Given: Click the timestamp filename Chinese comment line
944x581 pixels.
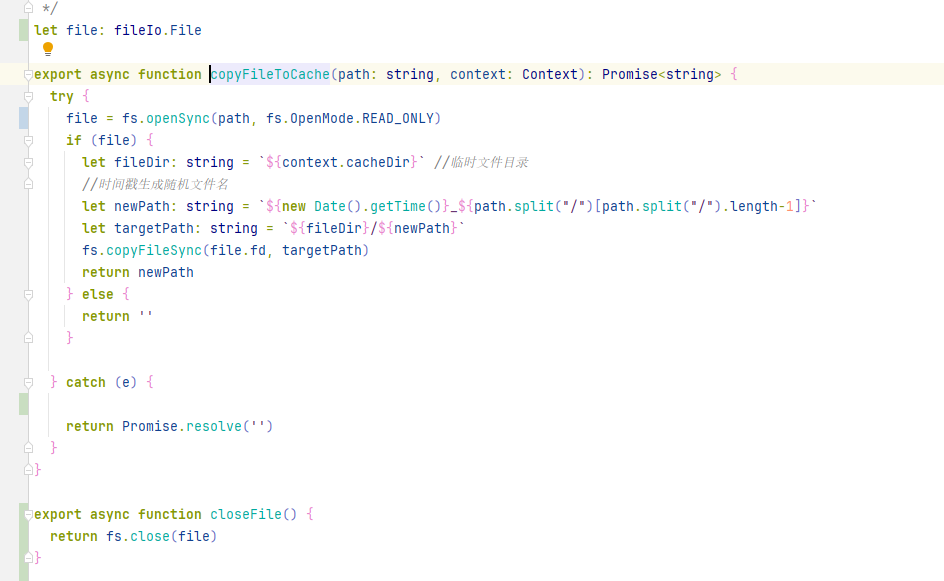Looking at the screenshot, I should point(155,184).
